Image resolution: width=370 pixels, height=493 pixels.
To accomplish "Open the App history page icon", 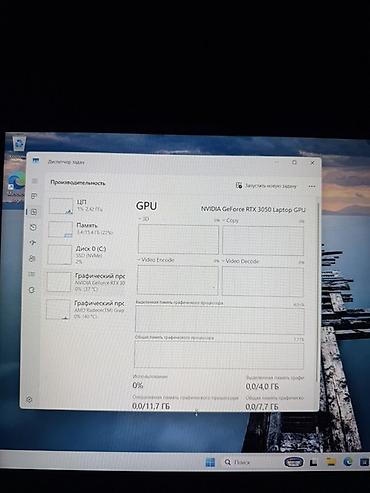I will [33, 227].
